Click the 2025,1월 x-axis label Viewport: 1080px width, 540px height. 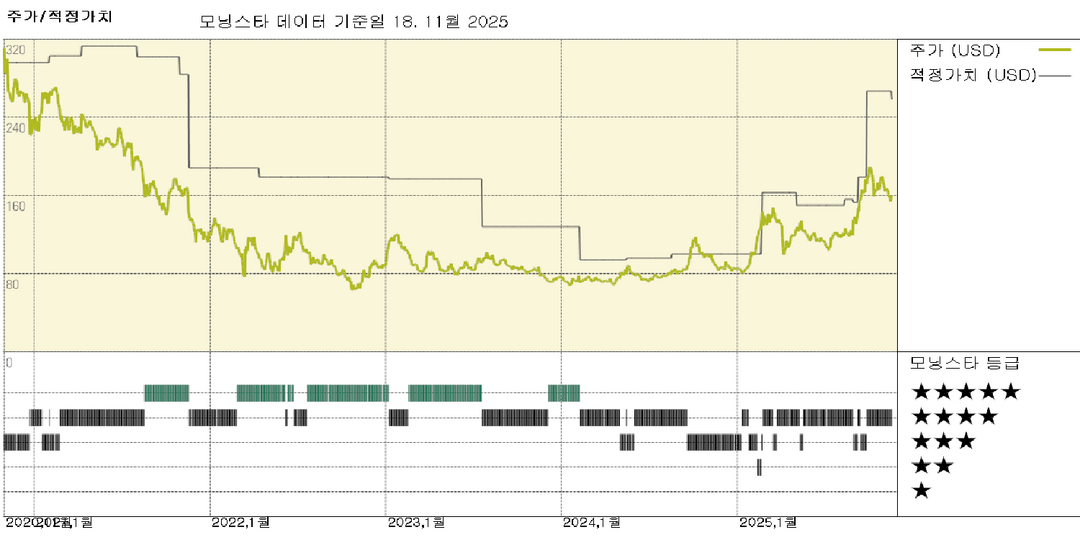coord(768,522)
